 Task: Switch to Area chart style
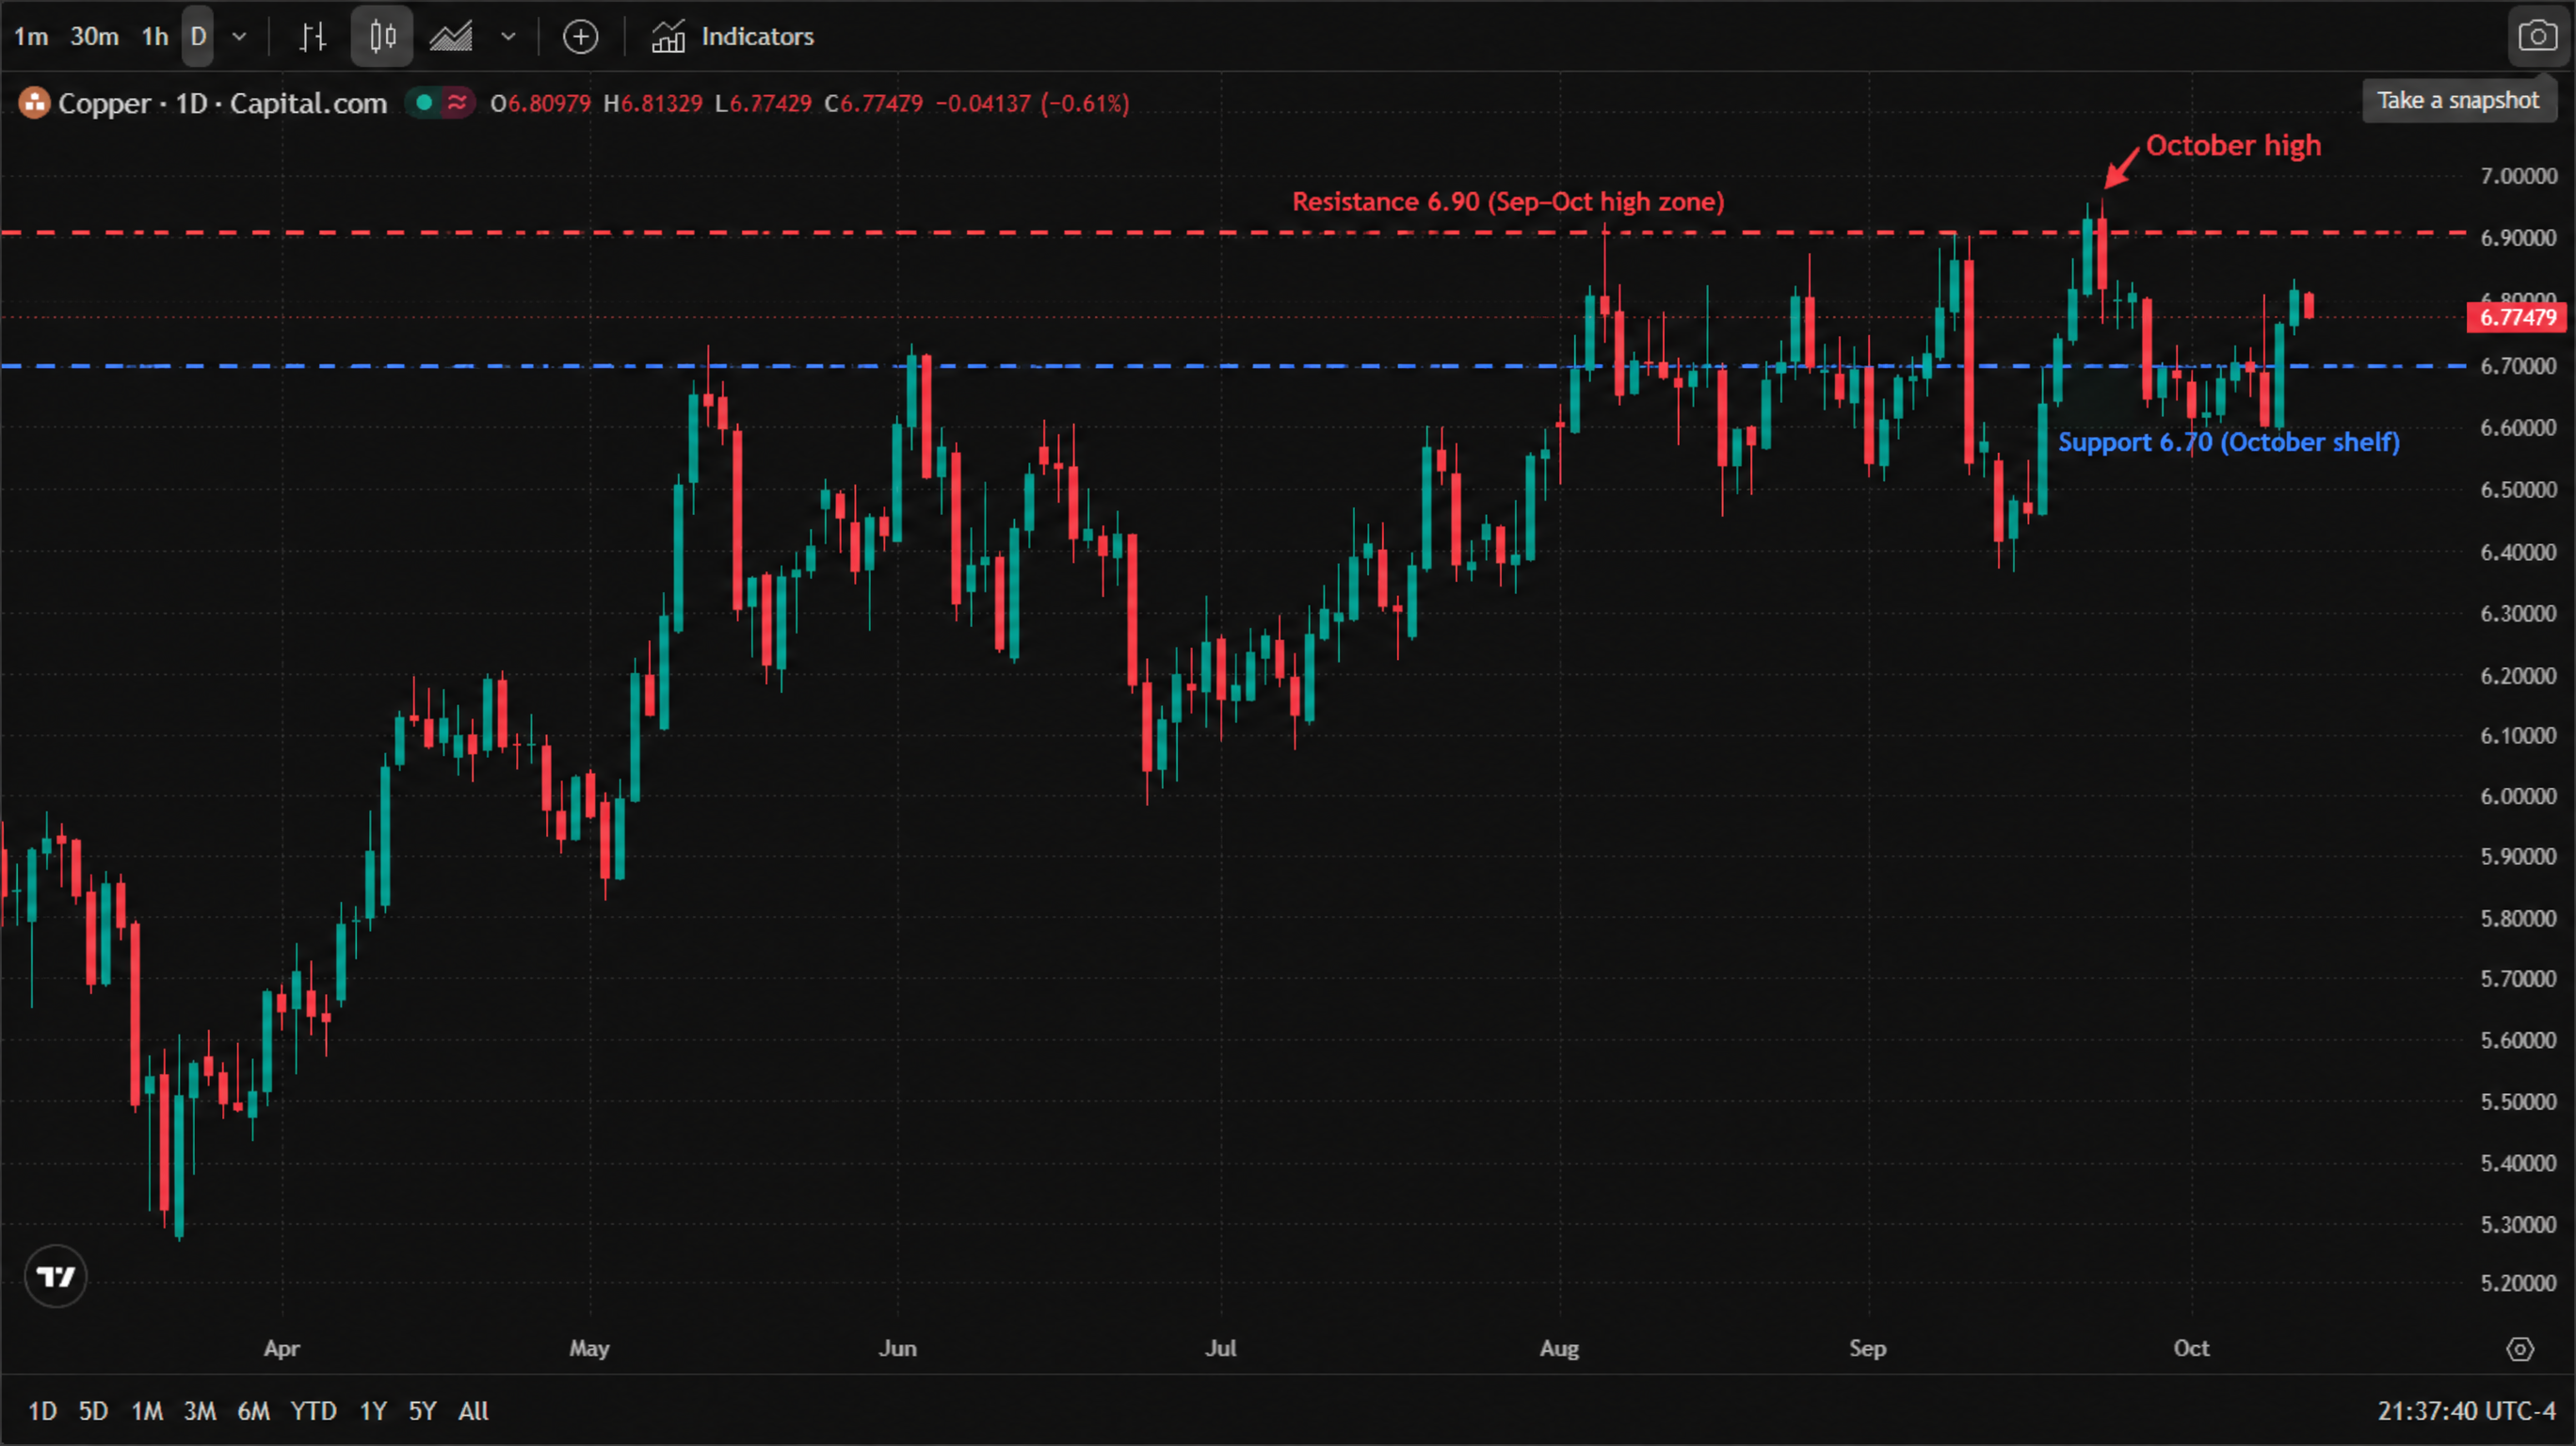(x=451, y=37)
